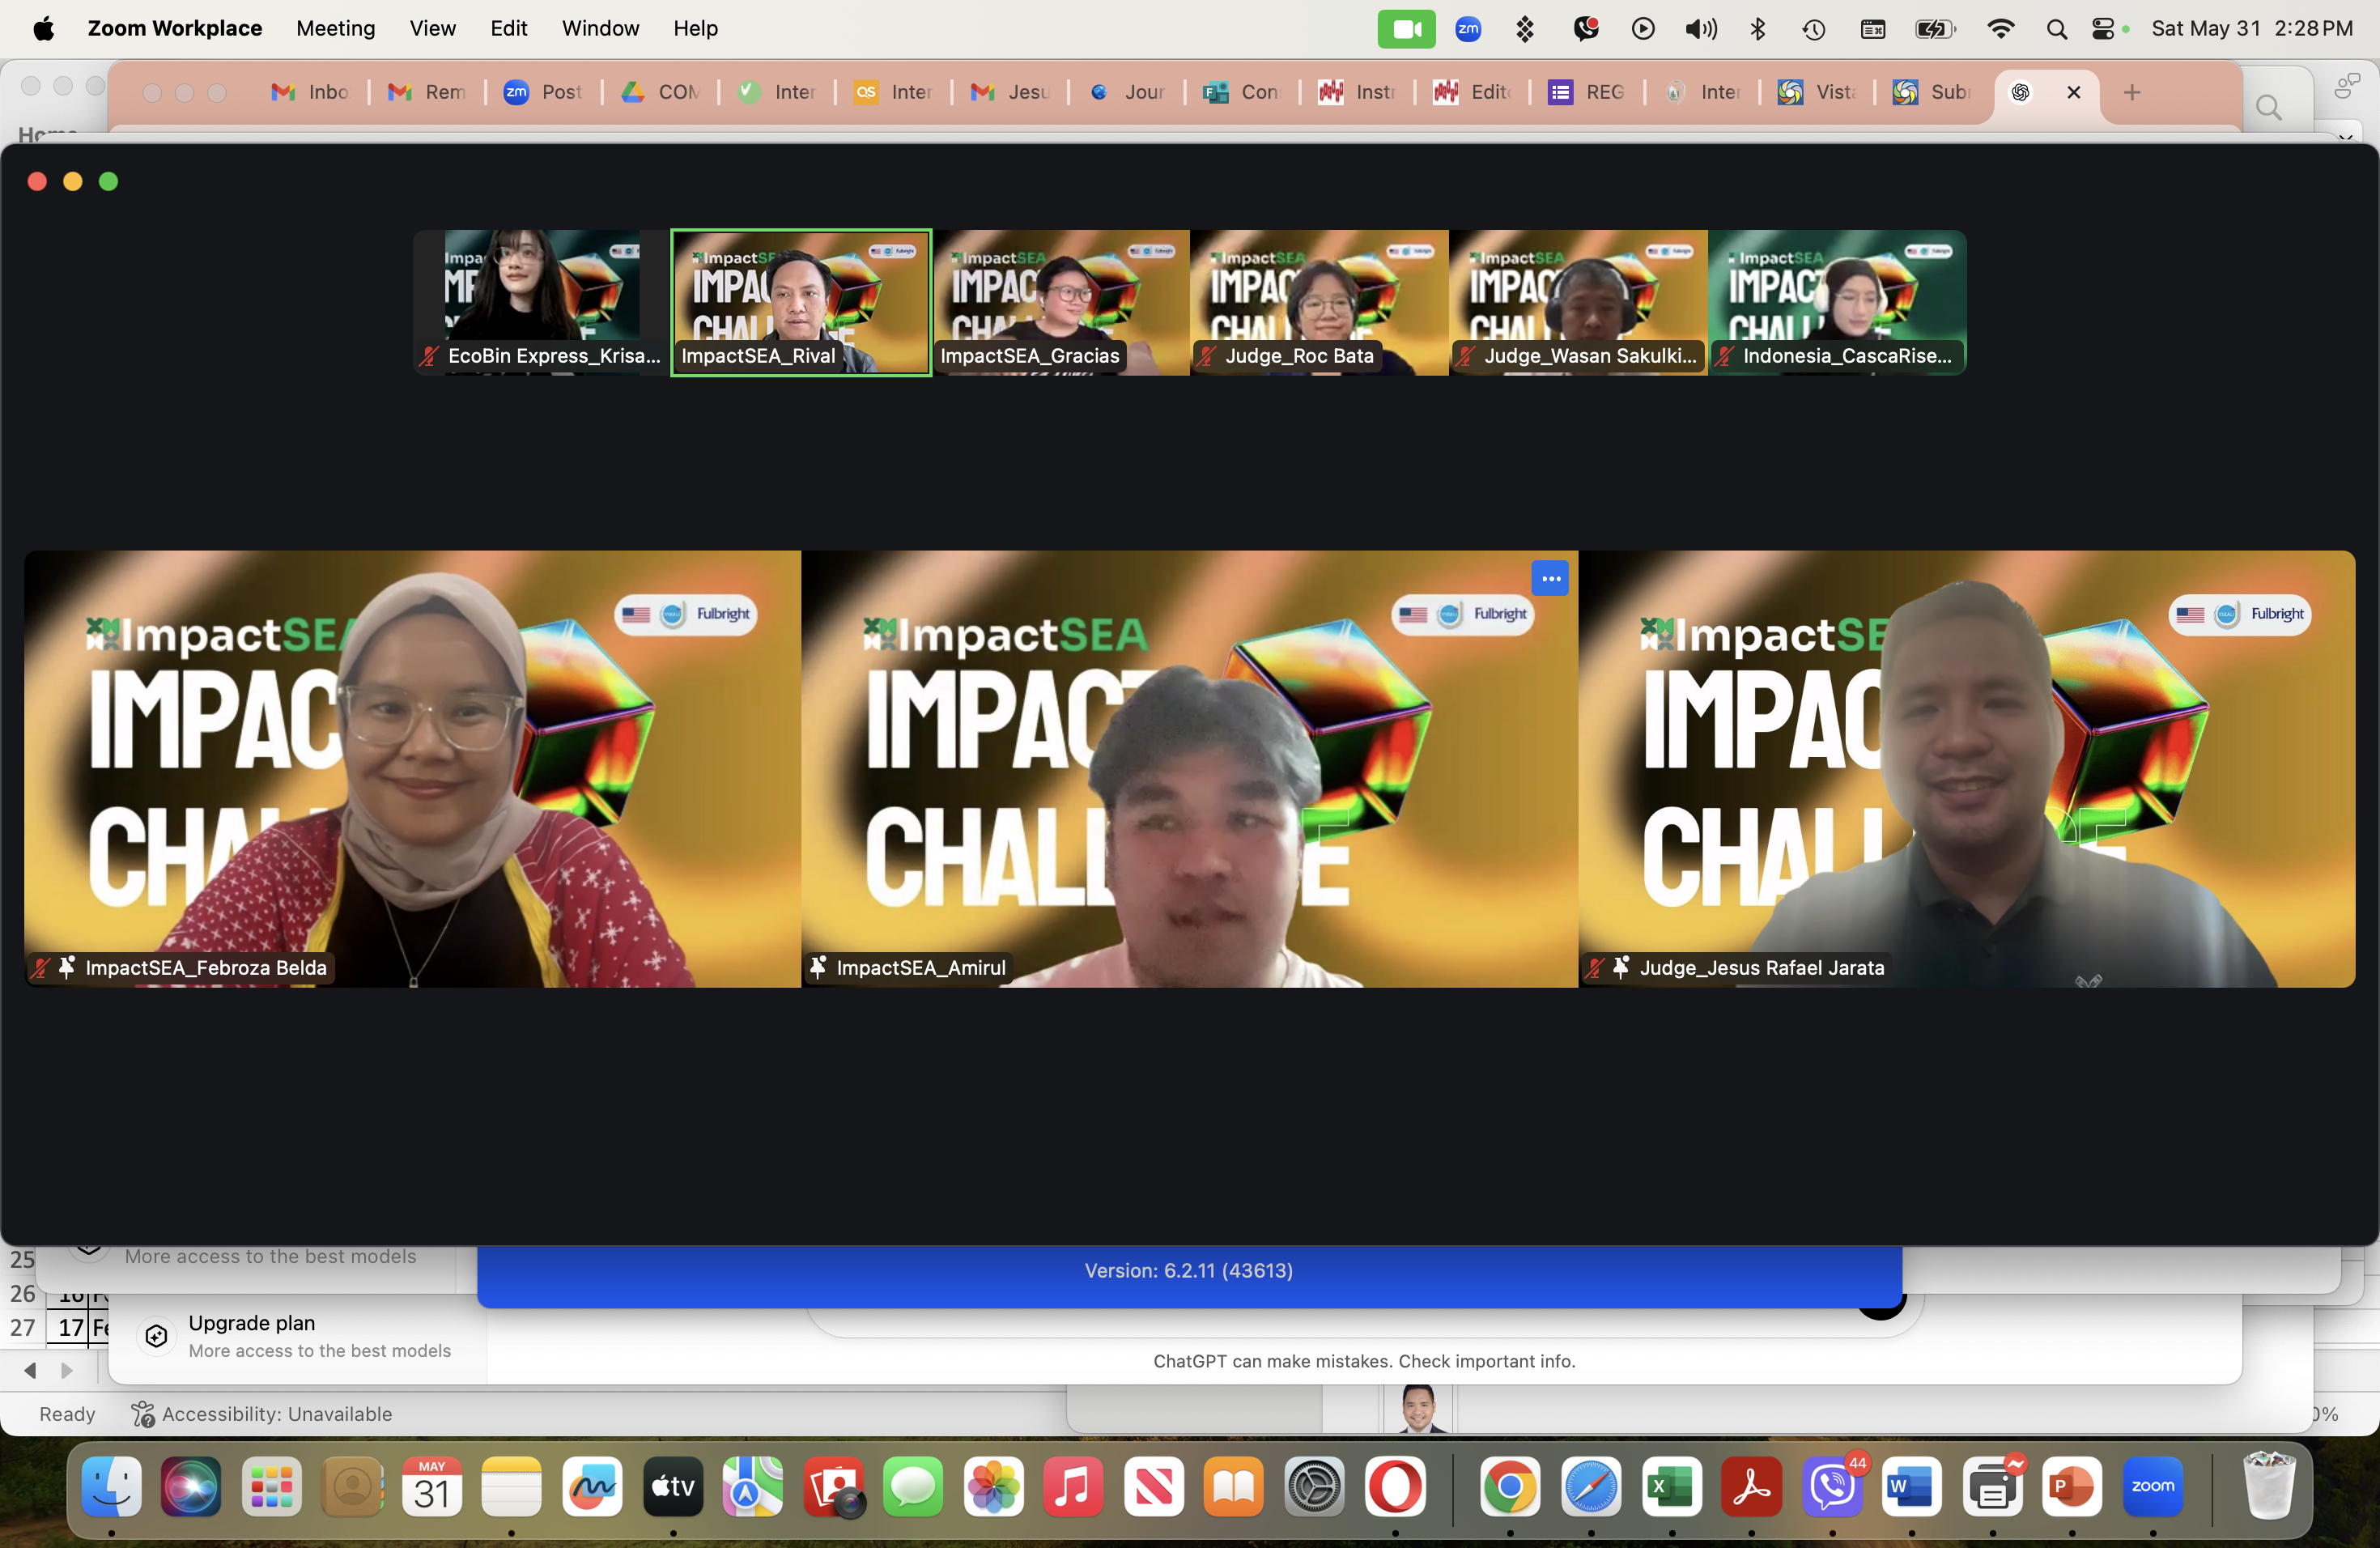Click the Zoom app icon in the Dock
Screen dimensions: 2380x1548
[2152, 1487]
